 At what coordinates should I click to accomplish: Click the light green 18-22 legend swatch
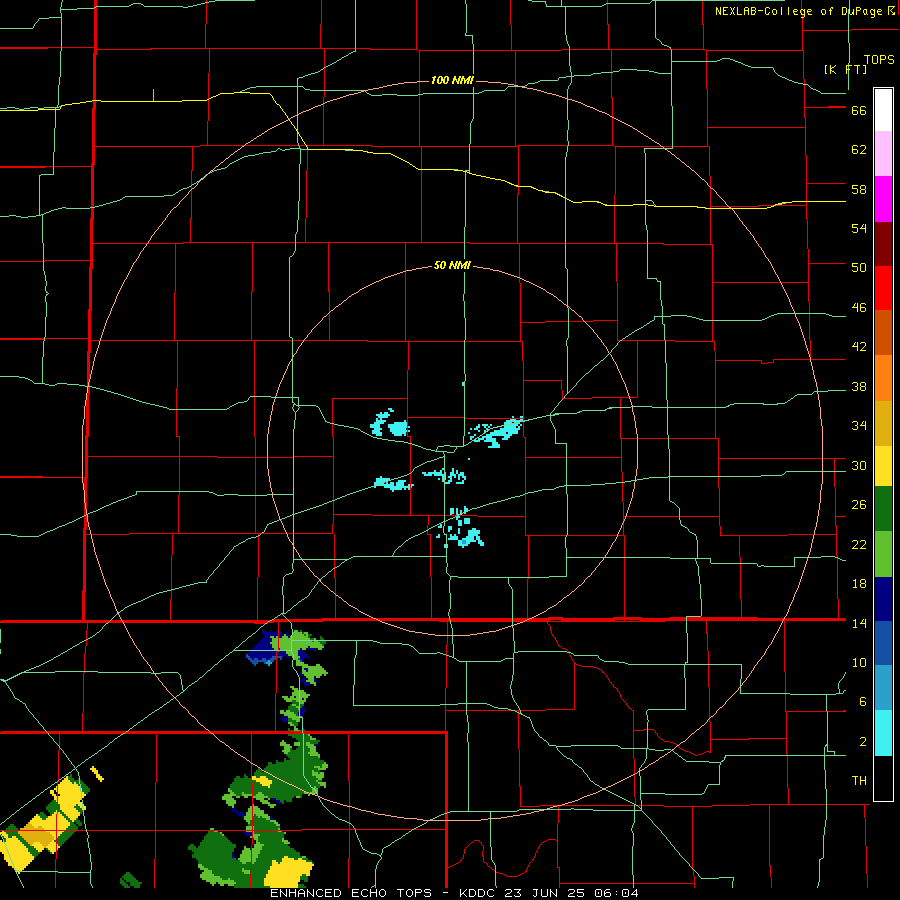(x=883, y=554)
